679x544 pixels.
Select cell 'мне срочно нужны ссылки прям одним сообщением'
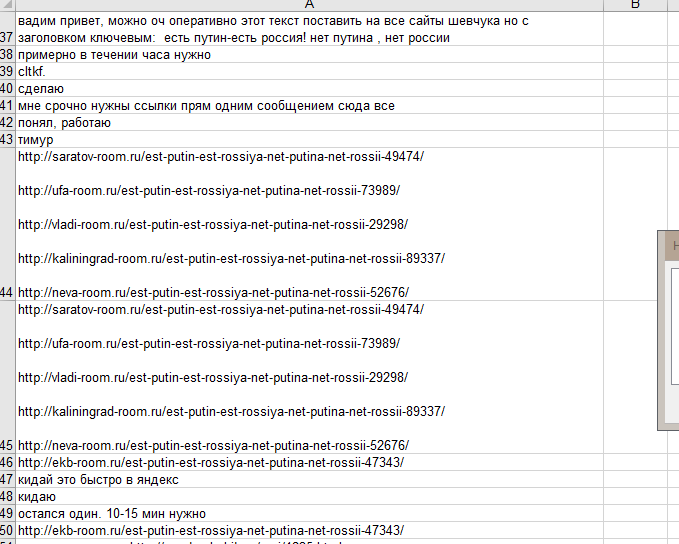click(310, 106)
